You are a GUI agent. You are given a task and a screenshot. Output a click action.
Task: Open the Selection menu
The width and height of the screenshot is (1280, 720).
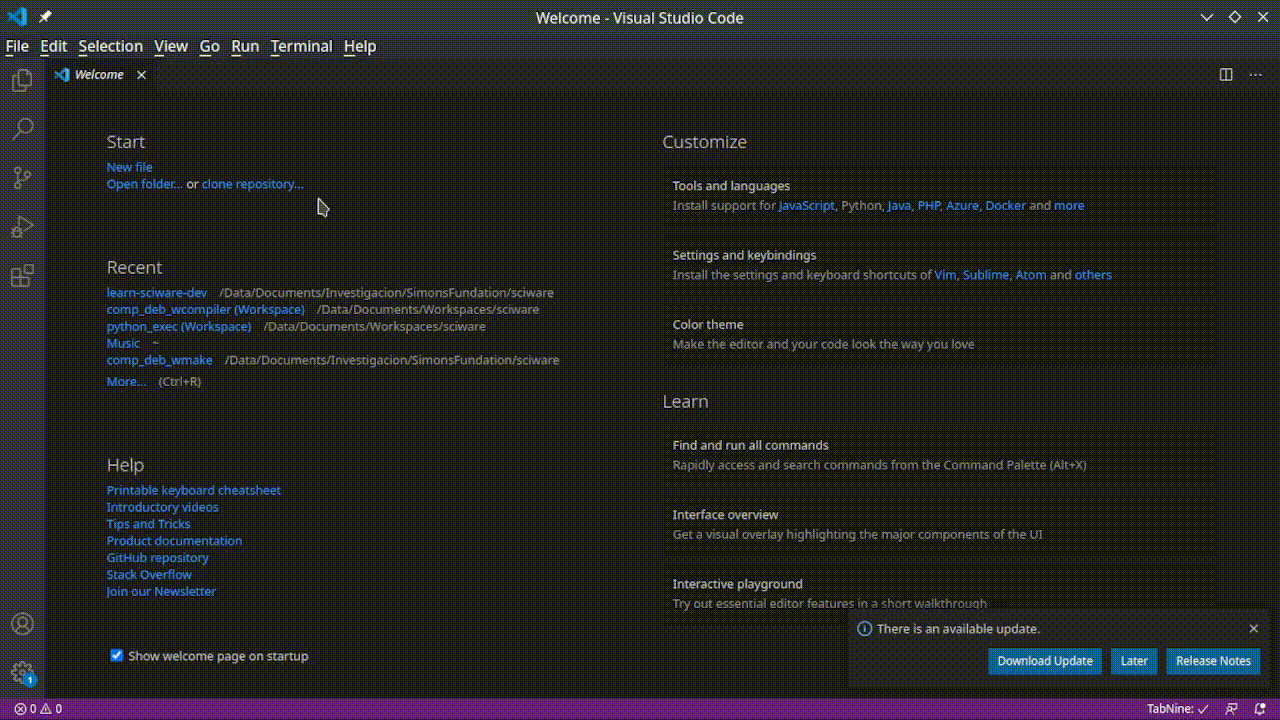point(110,46)
